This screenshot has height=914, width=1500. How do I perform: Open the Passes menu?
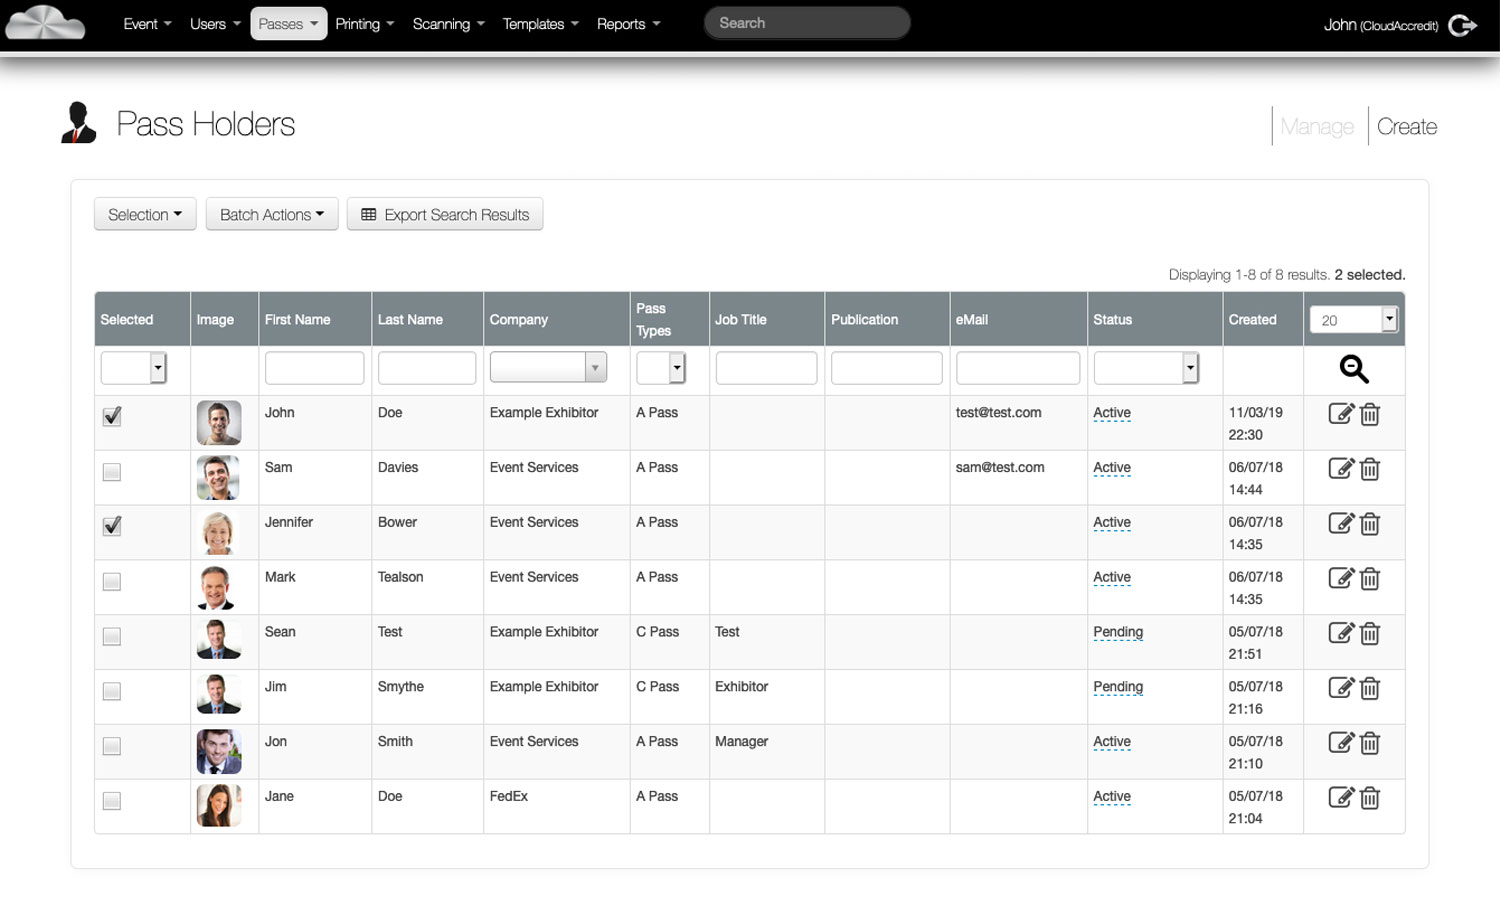[288, 24]
